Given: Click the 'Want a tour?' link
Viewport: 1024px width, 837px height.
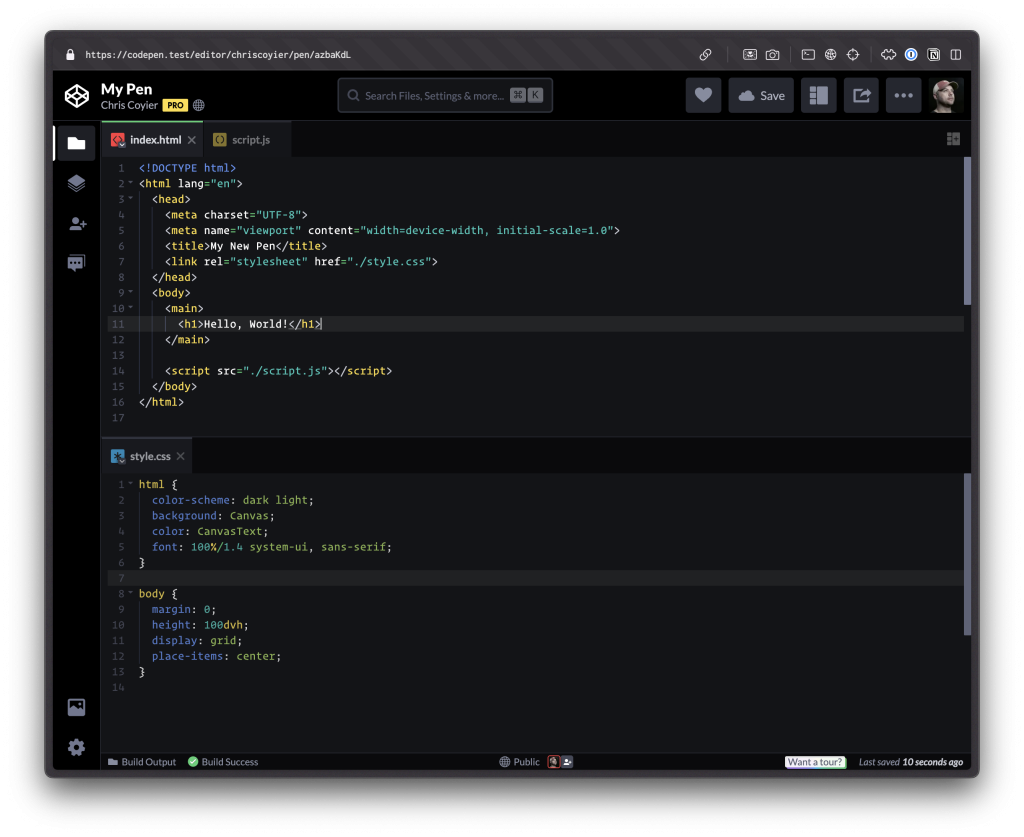Looking at the screenshot, I should [x=815, y=762].
